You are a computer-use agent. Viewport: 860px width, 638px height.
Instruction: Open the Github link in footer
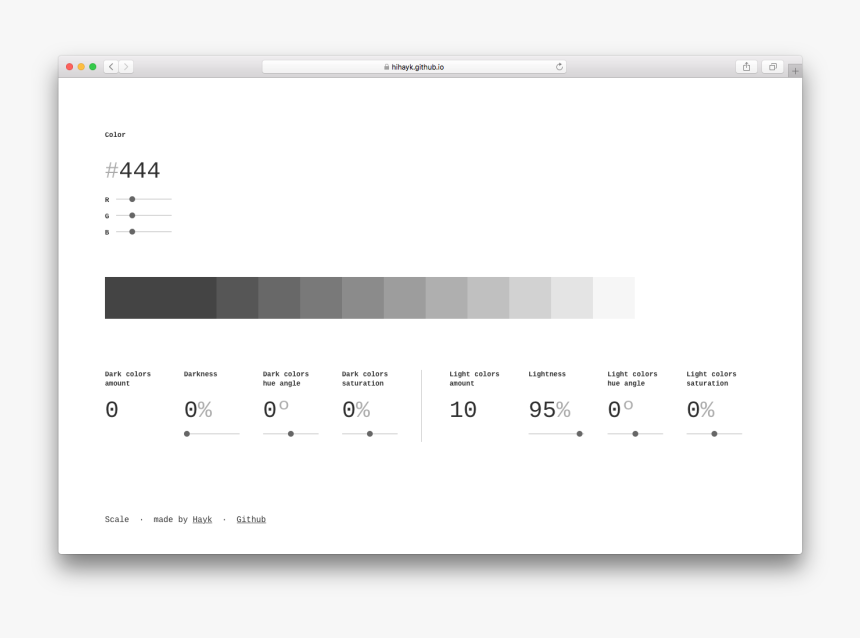coord(251,520)
